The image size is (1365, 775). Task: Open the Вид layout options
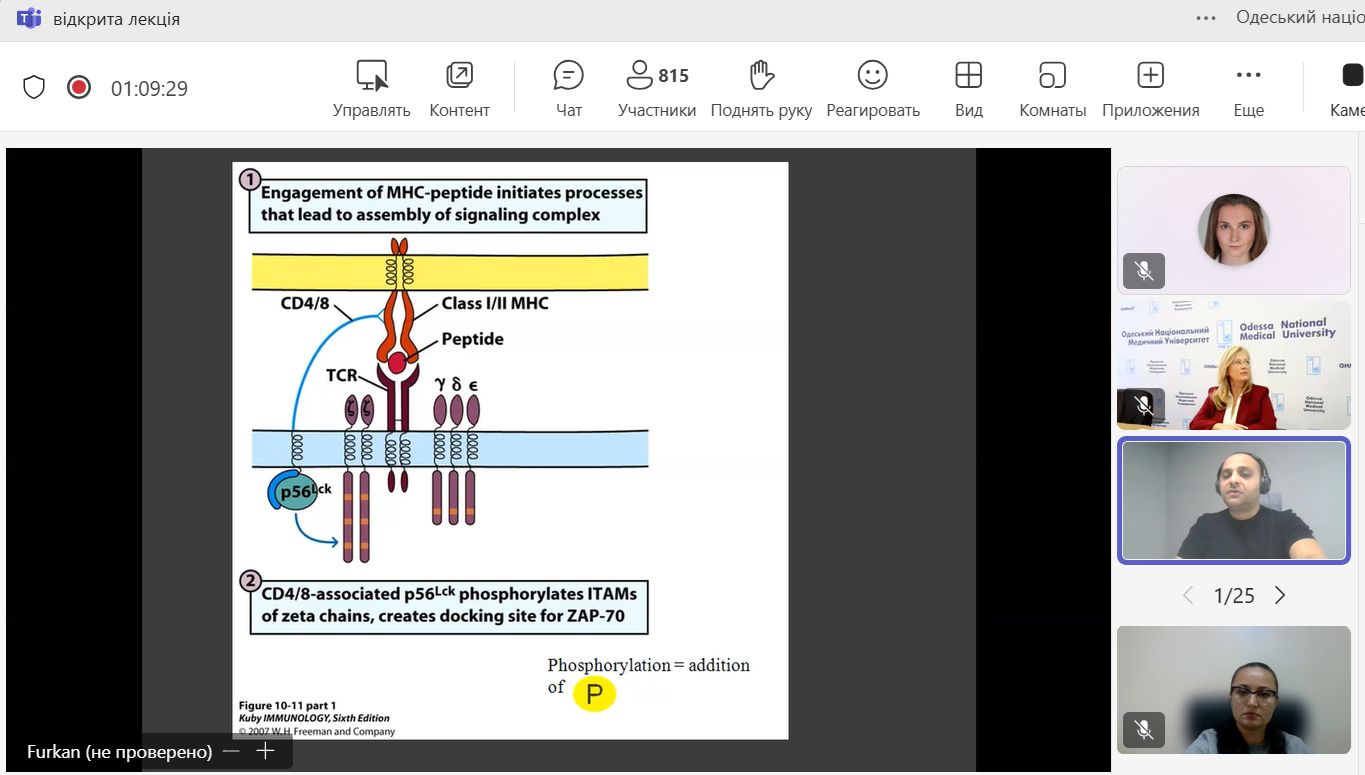pos(968,77)
